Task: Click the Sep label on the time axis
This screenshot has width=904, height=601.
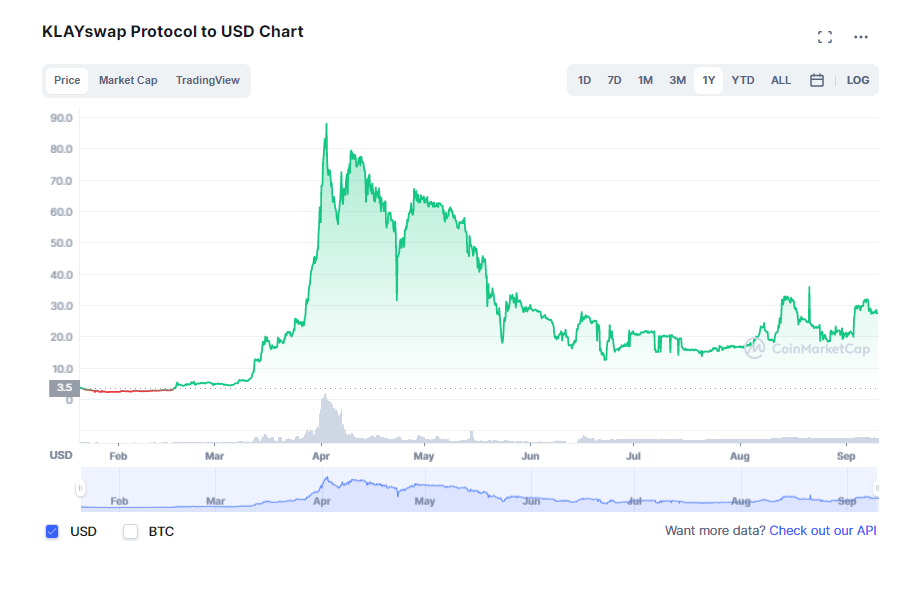Action: [846, 456]
